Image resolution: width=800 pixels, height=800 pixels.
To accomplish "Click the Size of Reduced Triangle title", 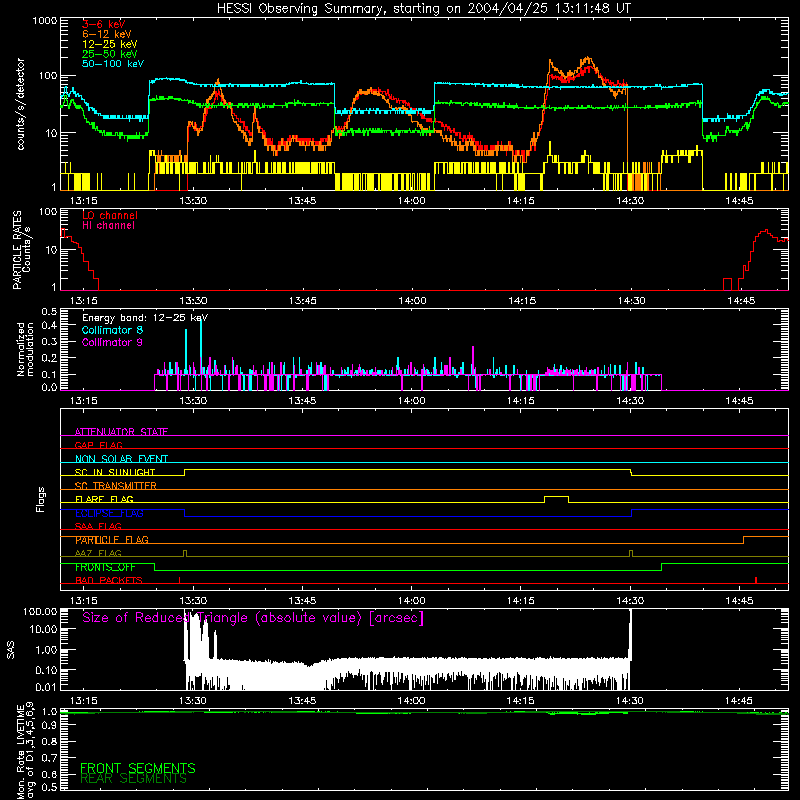I will click(x=253, y=618).
